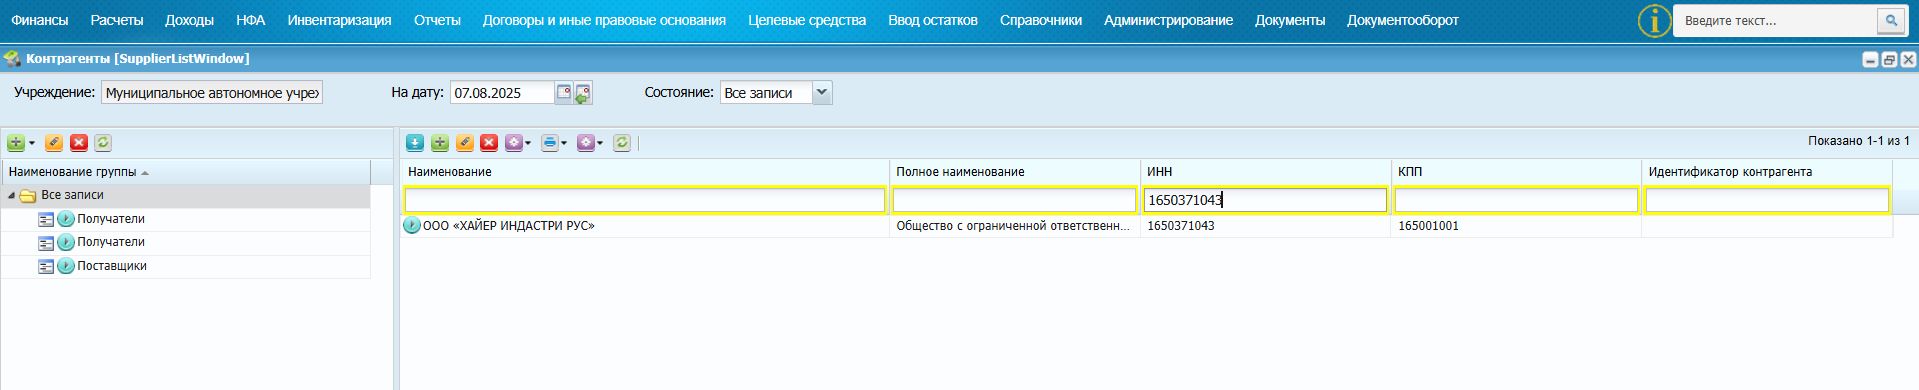Click the blue download/import icon in contractors toolbar
The width and height of the screenshot is (1919, 390).
click(414, 143)
